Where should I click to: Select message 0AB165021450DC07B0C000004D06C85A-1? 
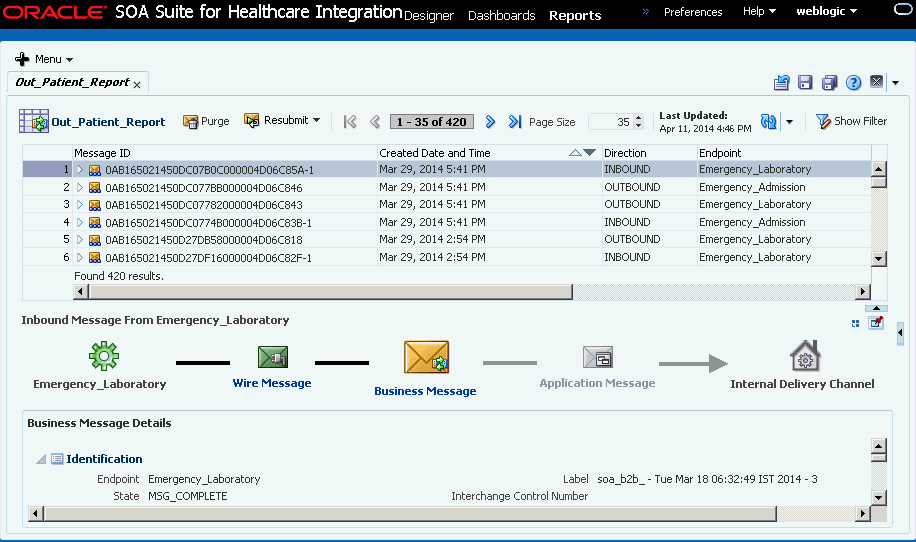tap(209, 170)
